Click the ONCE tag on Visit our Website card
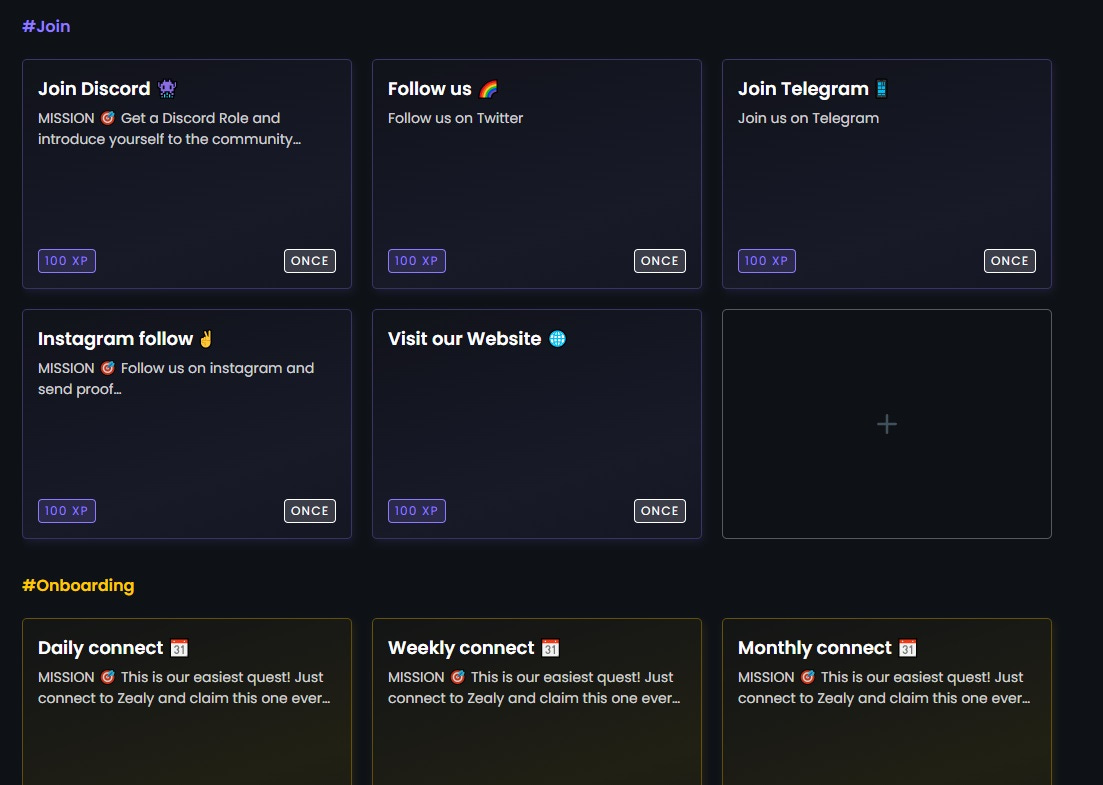Image resolution: width=1103 pixels, height=785 pixels. 660,511
